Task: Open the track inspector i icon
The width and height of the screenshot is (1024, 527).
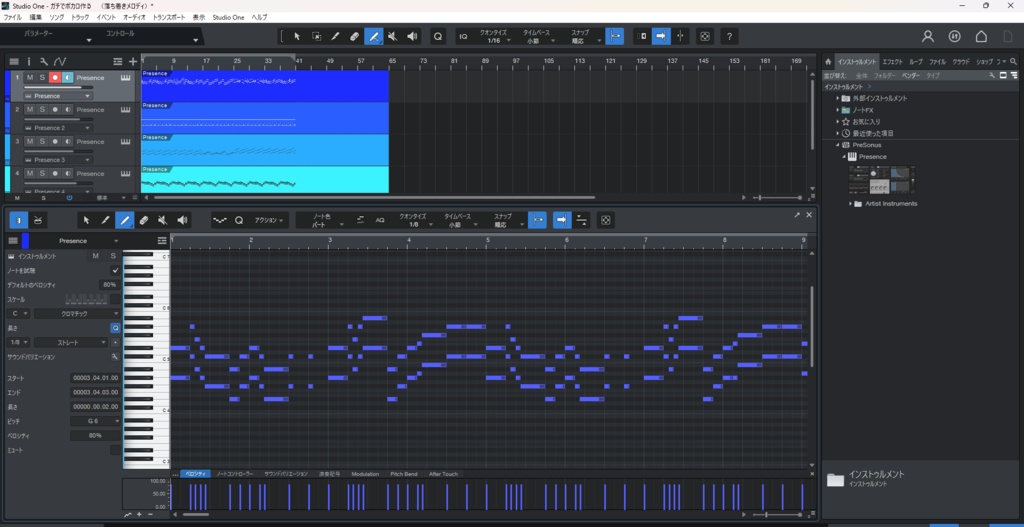Action: coord(29,61)
